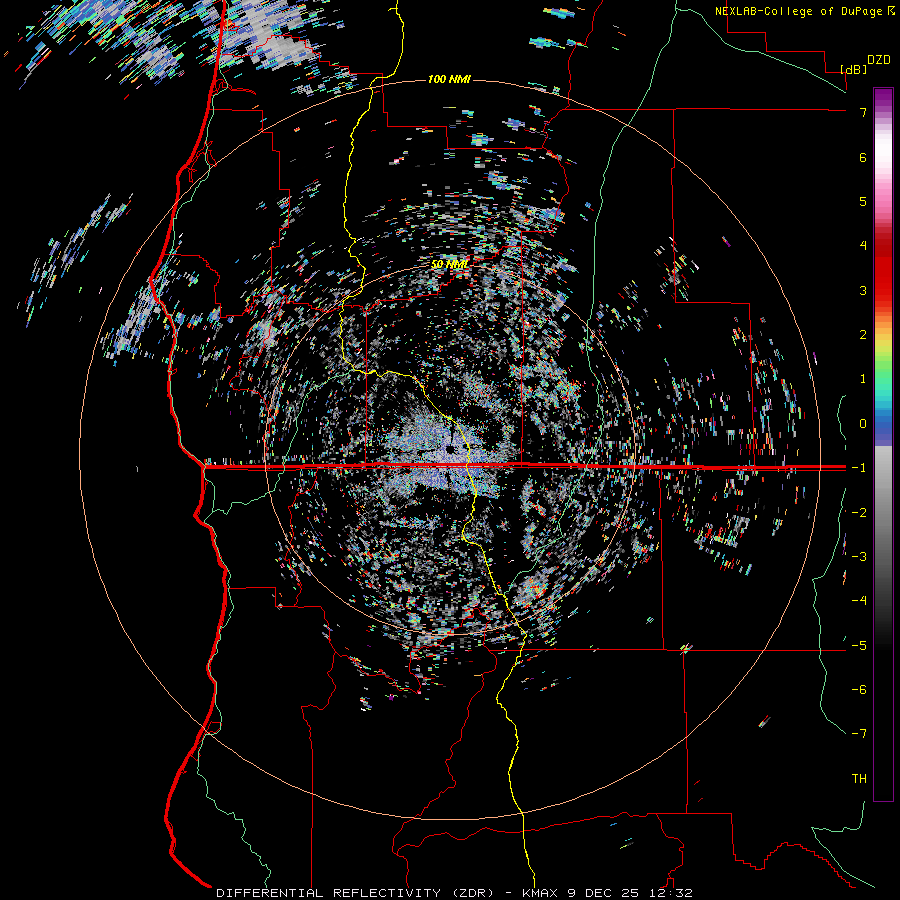900x900 pixels.
Task: Click the dark radar site dot at center
Action: pyautogui.click(x=450, y=448)
